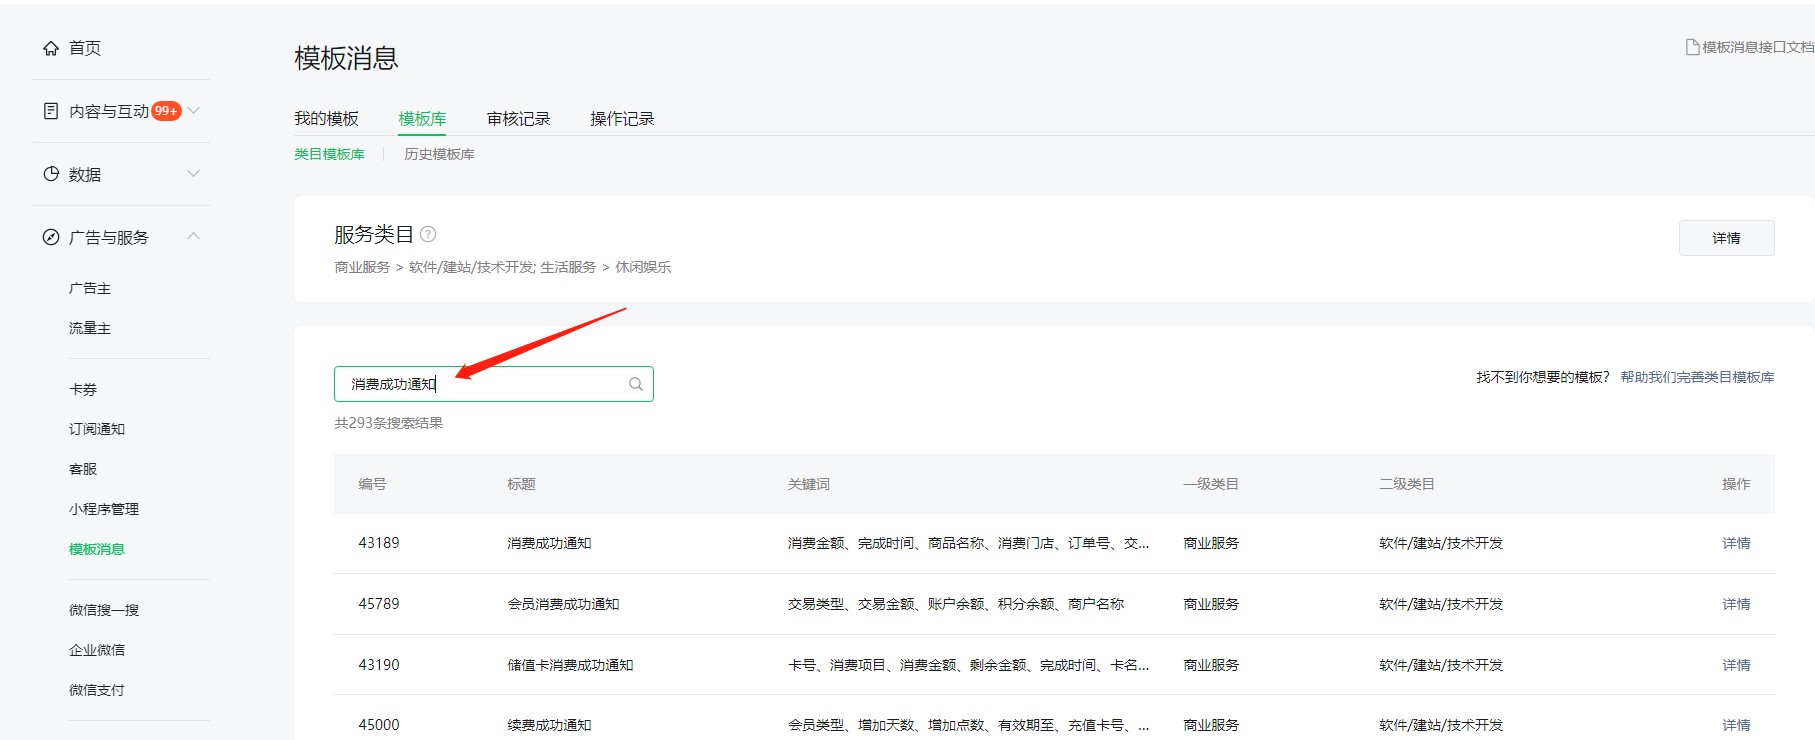Expand the 内容与互动 menu chevron
The image size is (1815, 740).
coord(194,111)
